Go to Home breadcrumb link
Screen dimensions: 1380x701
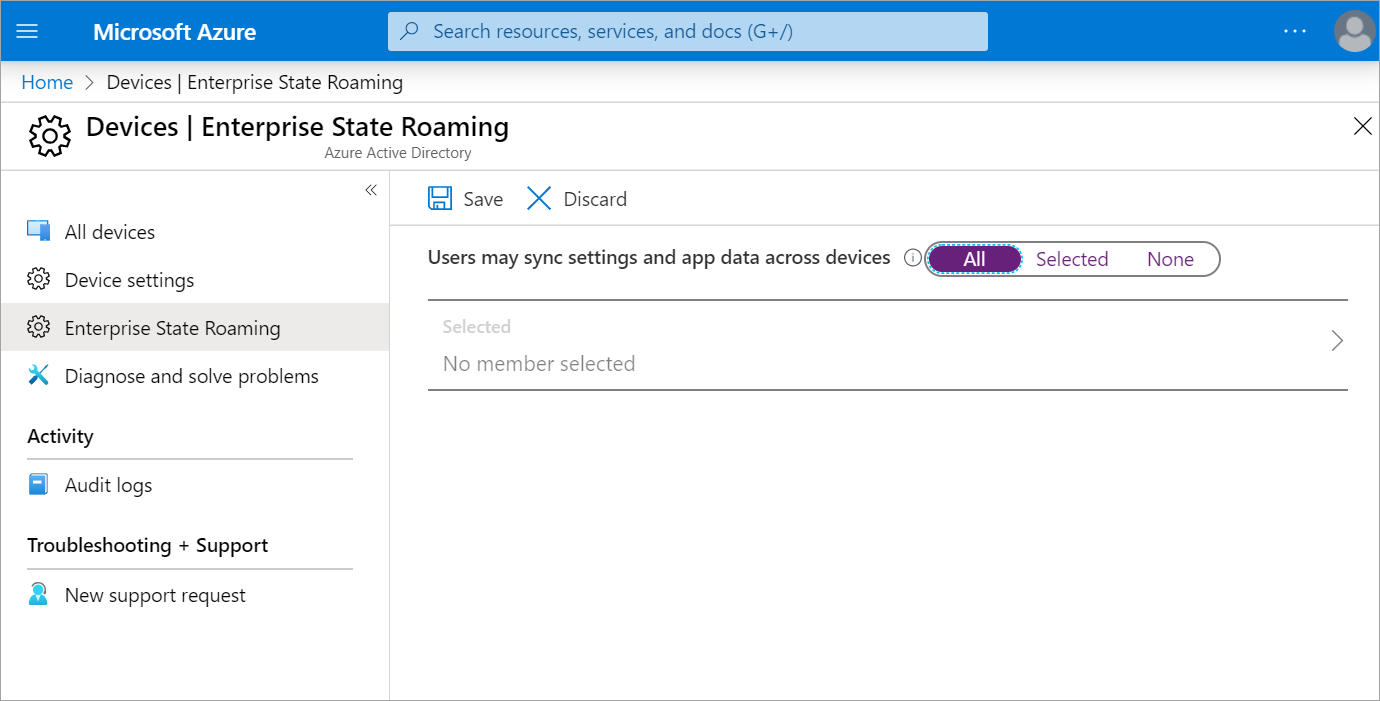47,82
